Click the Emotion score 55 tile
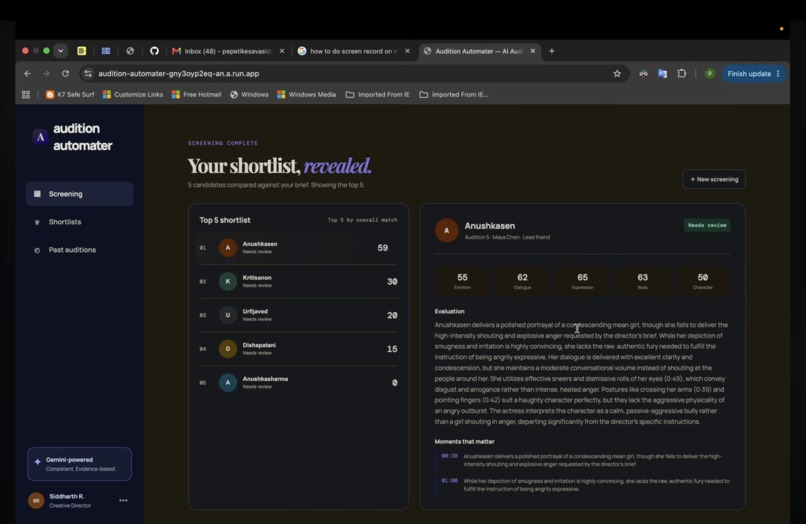The width and height of the screenshot is (806, 524). pos(462,281)
